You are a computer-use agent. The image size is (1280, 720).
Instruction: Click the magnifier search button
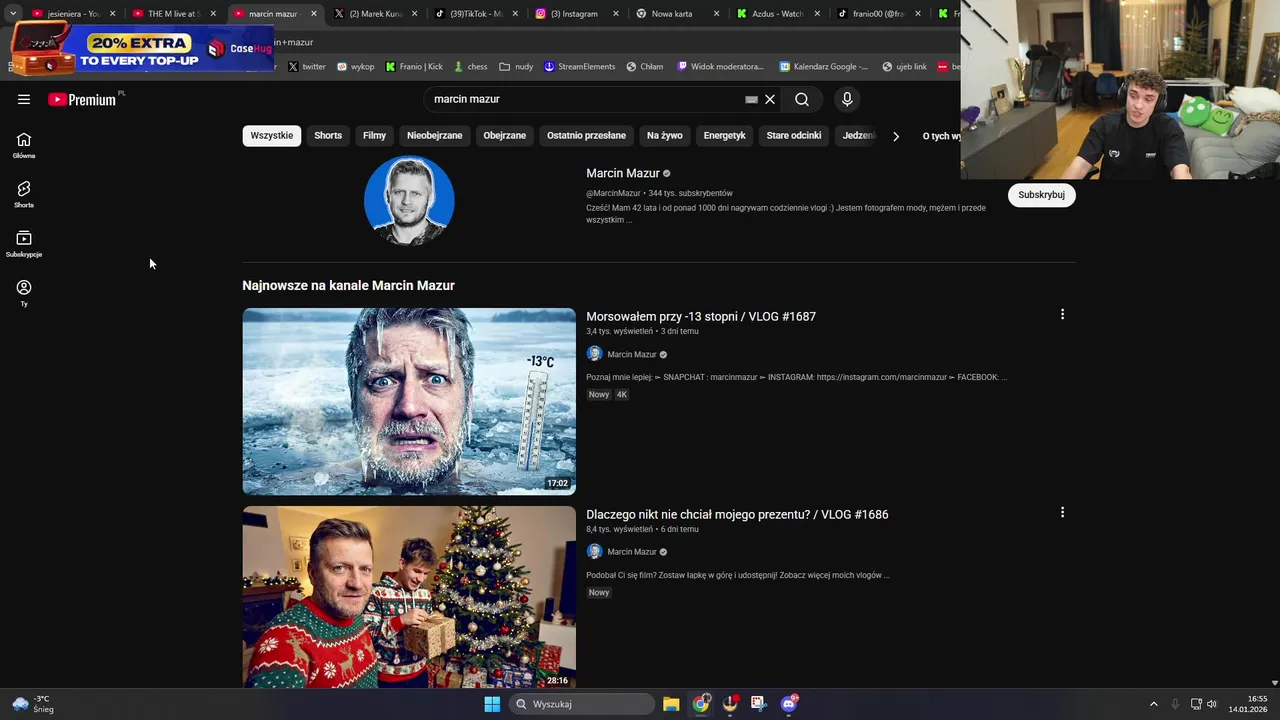(802, 99)
